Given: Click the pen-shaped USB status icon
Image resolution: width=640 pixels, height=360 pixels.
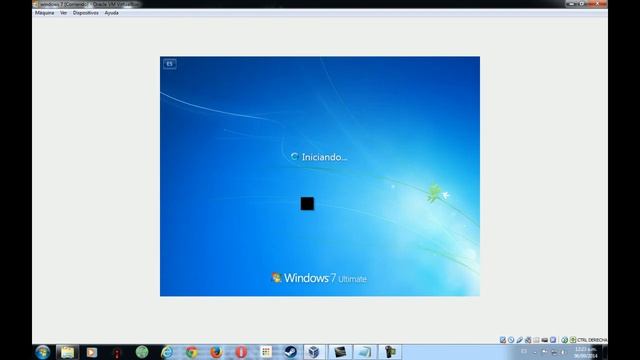Looking at the screenshot, I should (x=520, y=340).
